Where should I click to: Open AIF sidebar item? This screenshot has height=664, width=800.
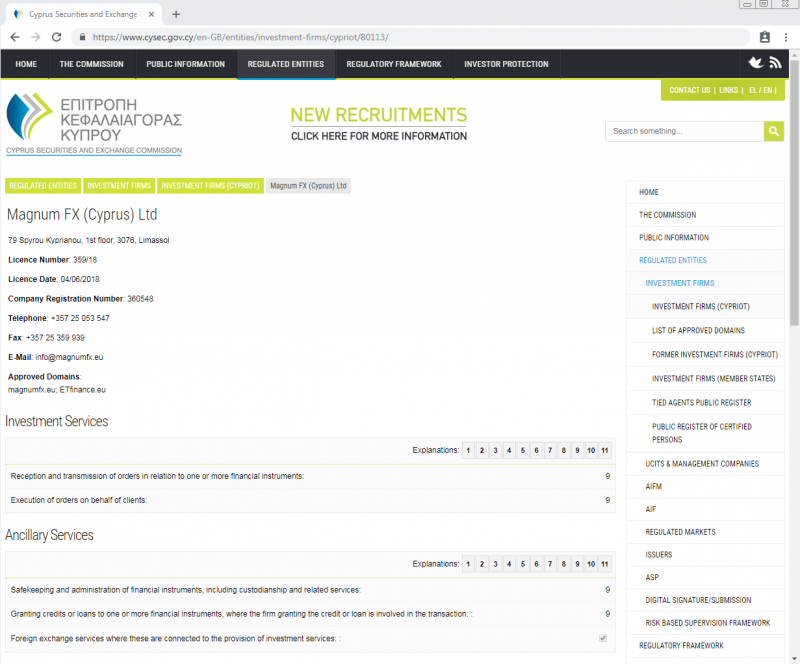[x=705, y=509]
